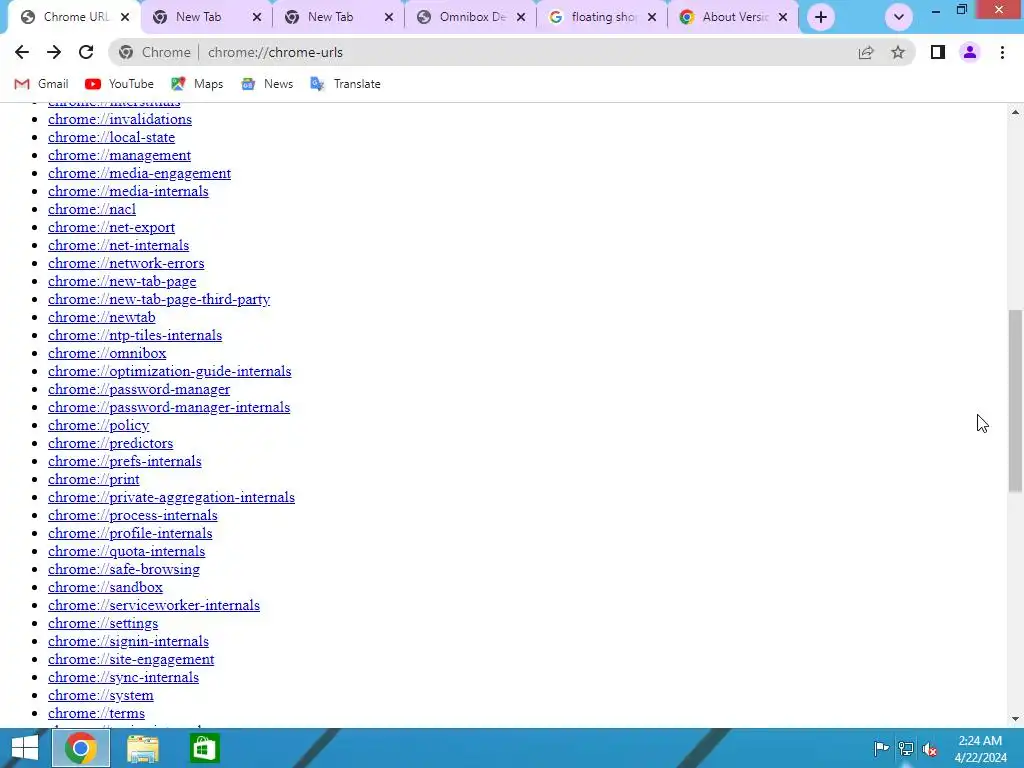Open chrome://net-internals link
This screenshot has width=1024, height=768.
119,245
